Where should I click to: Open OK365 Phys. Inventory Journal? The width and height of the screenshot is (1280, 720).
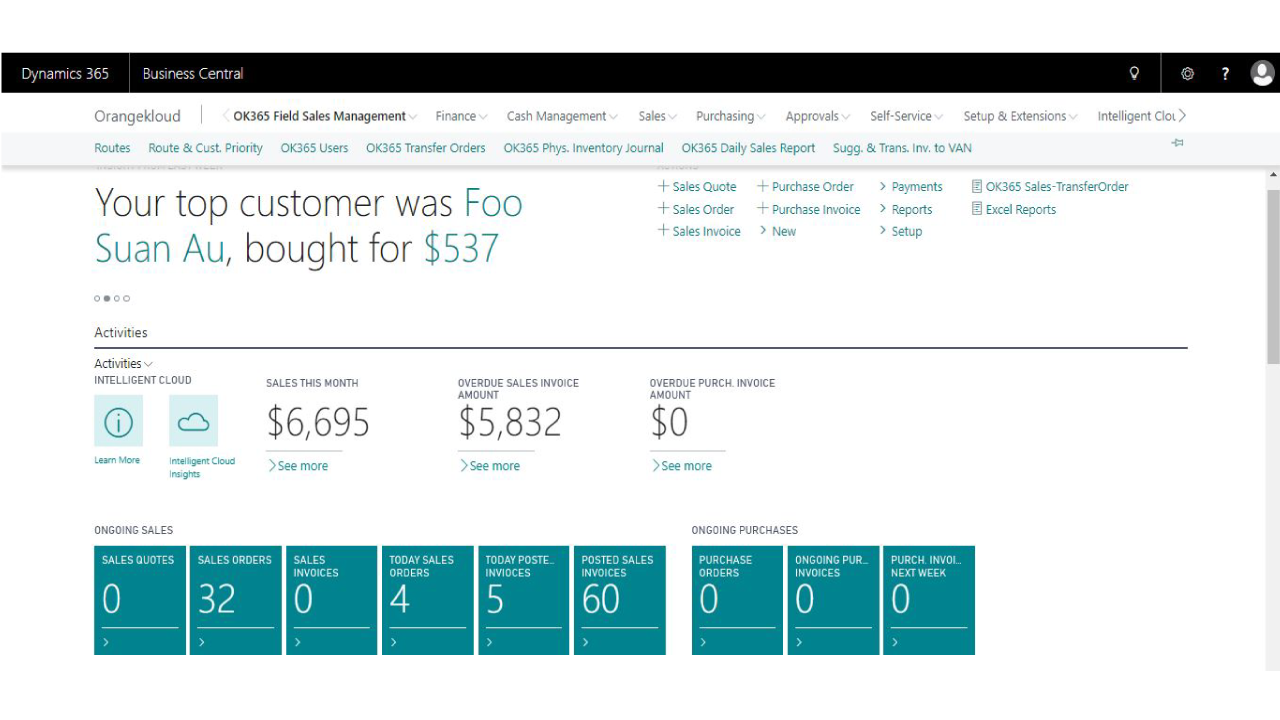click(583, 148)
